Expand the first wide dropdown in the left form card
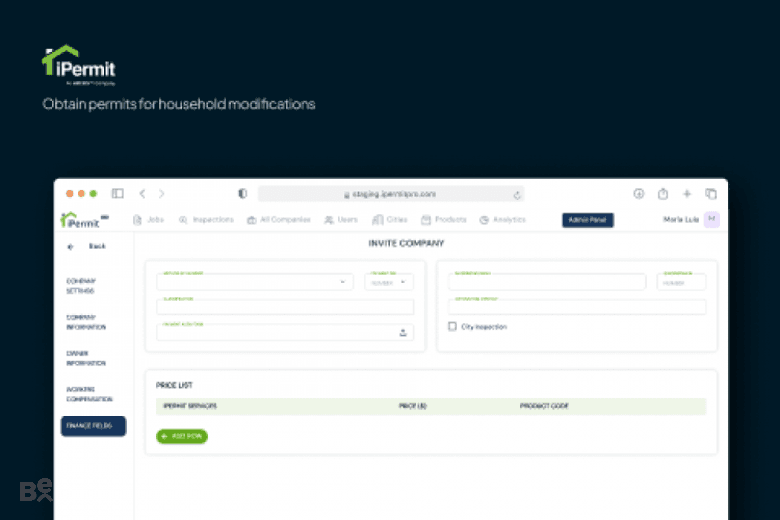 point(255,282)
